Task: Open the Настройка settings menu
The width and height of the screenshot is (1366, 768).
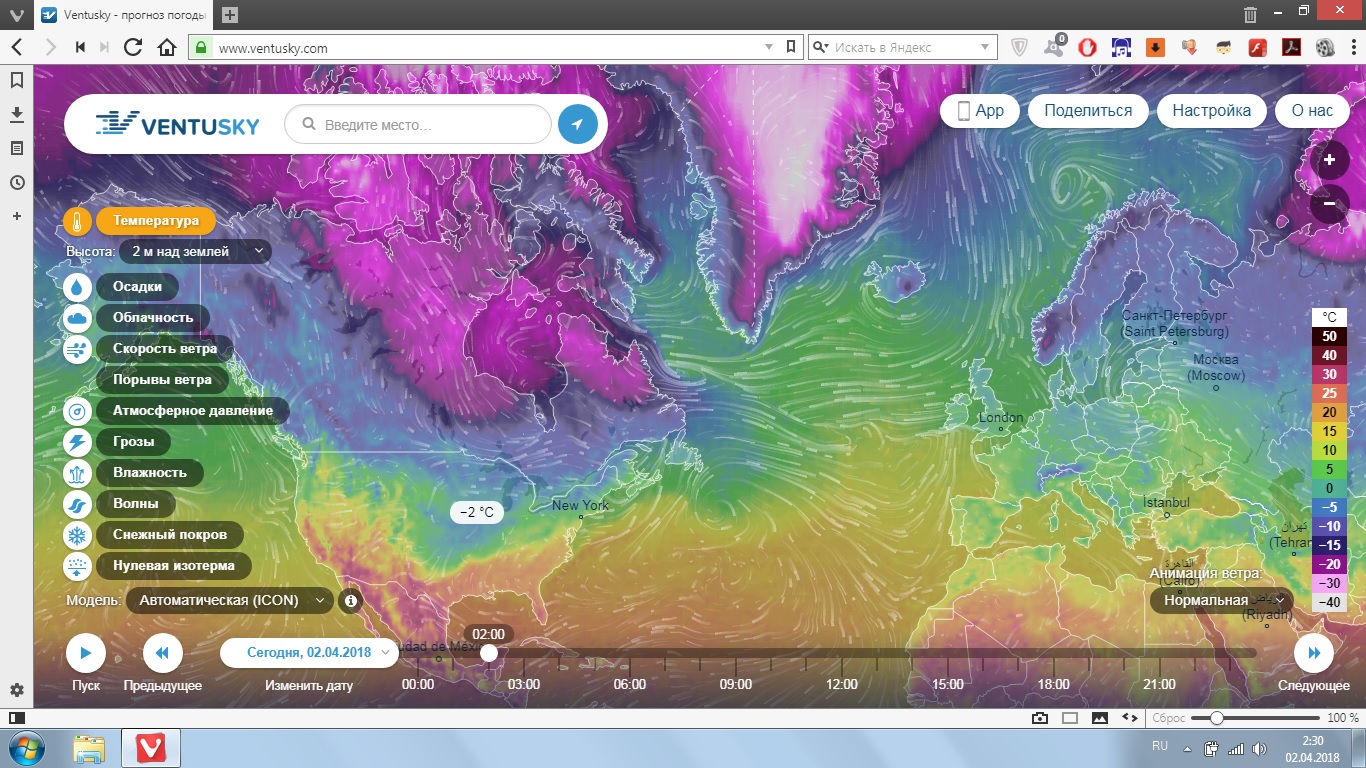Action: point(1211,111)
